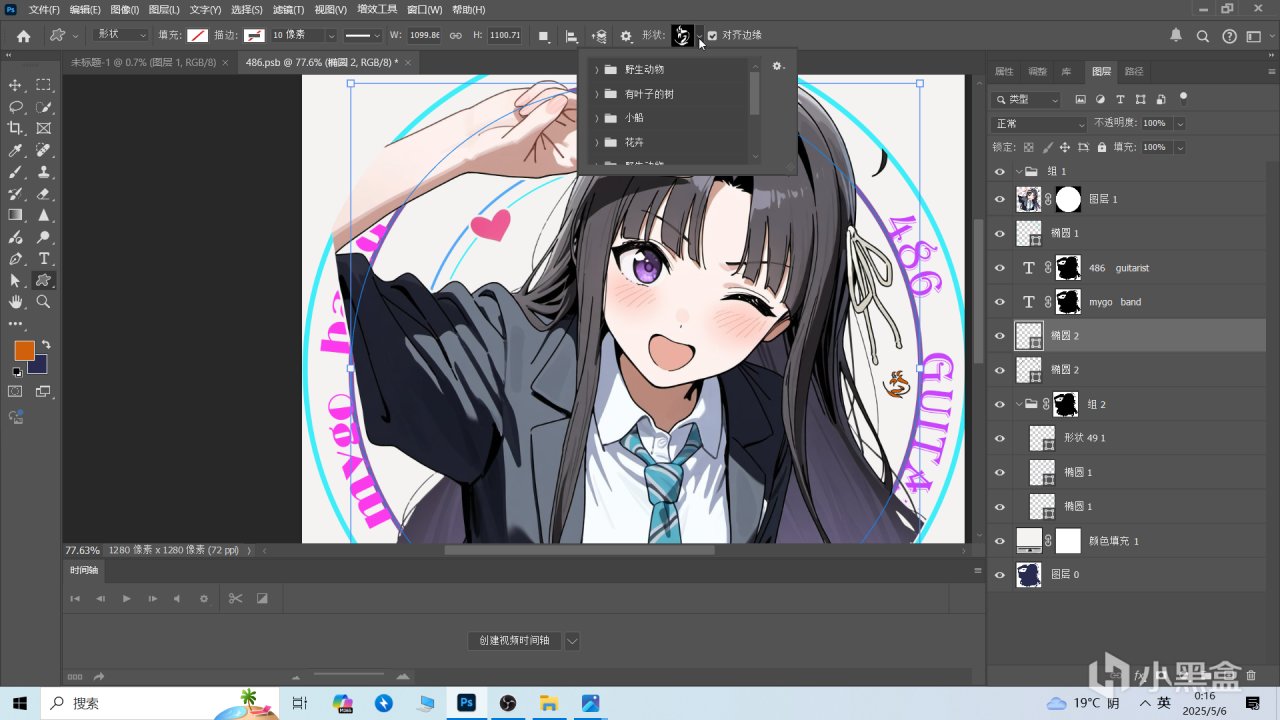Switch to the 属性 panel tab
This screenshot has width=1280, height=720.
tap(1004, 72)
